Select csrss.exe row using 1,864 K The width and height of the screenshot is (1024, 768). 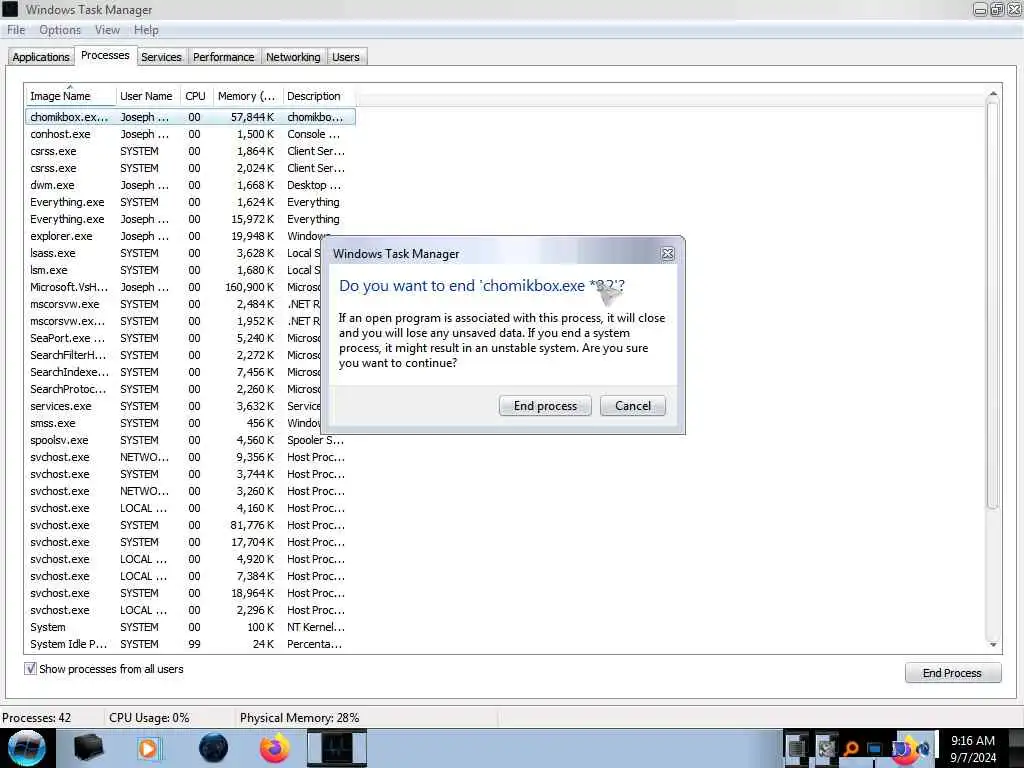[190, 151]
